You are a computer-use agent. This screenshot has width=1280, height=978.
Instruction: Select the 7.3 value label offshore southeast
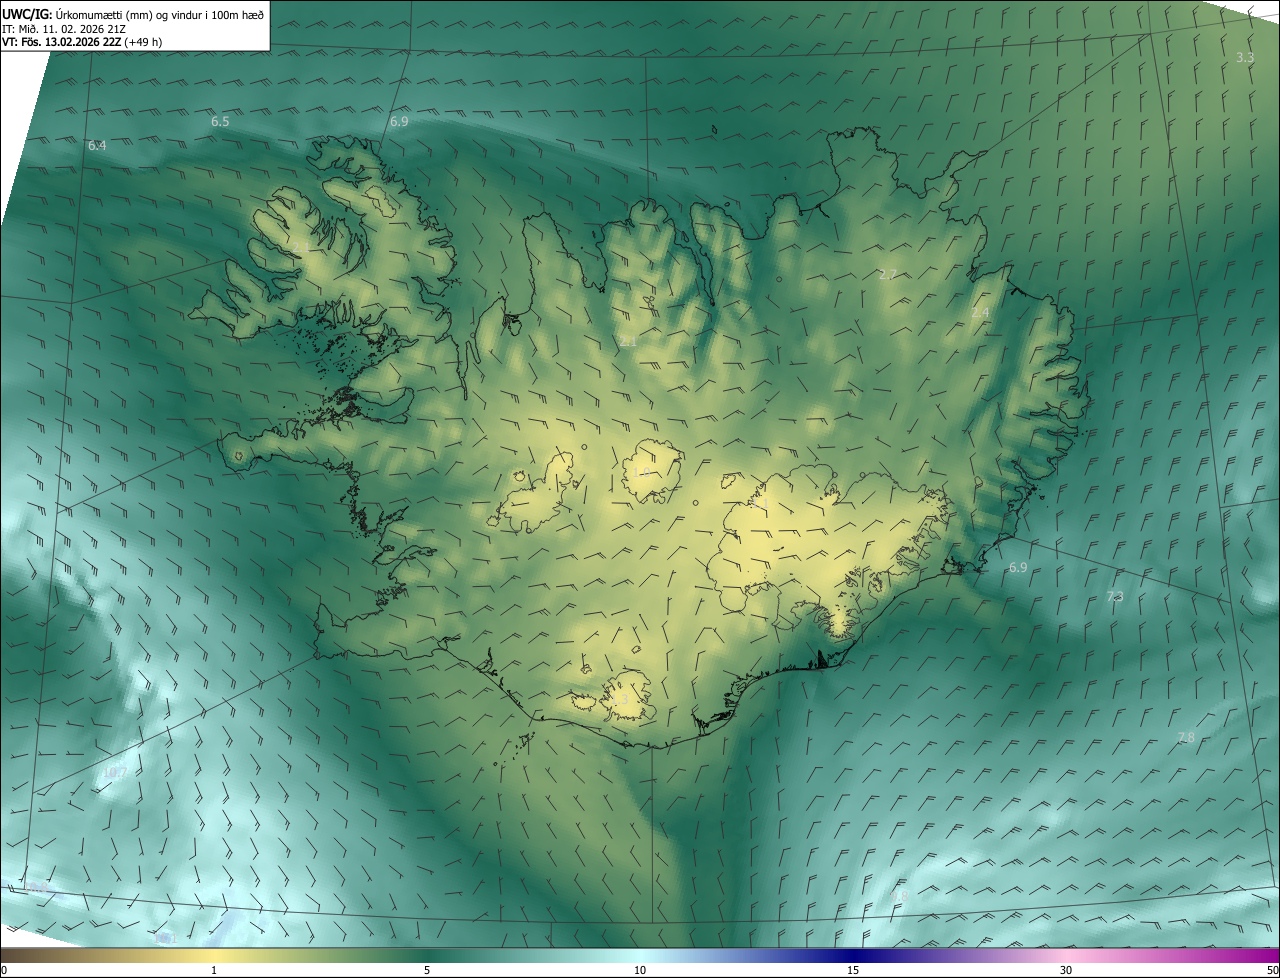(1115, 596)
